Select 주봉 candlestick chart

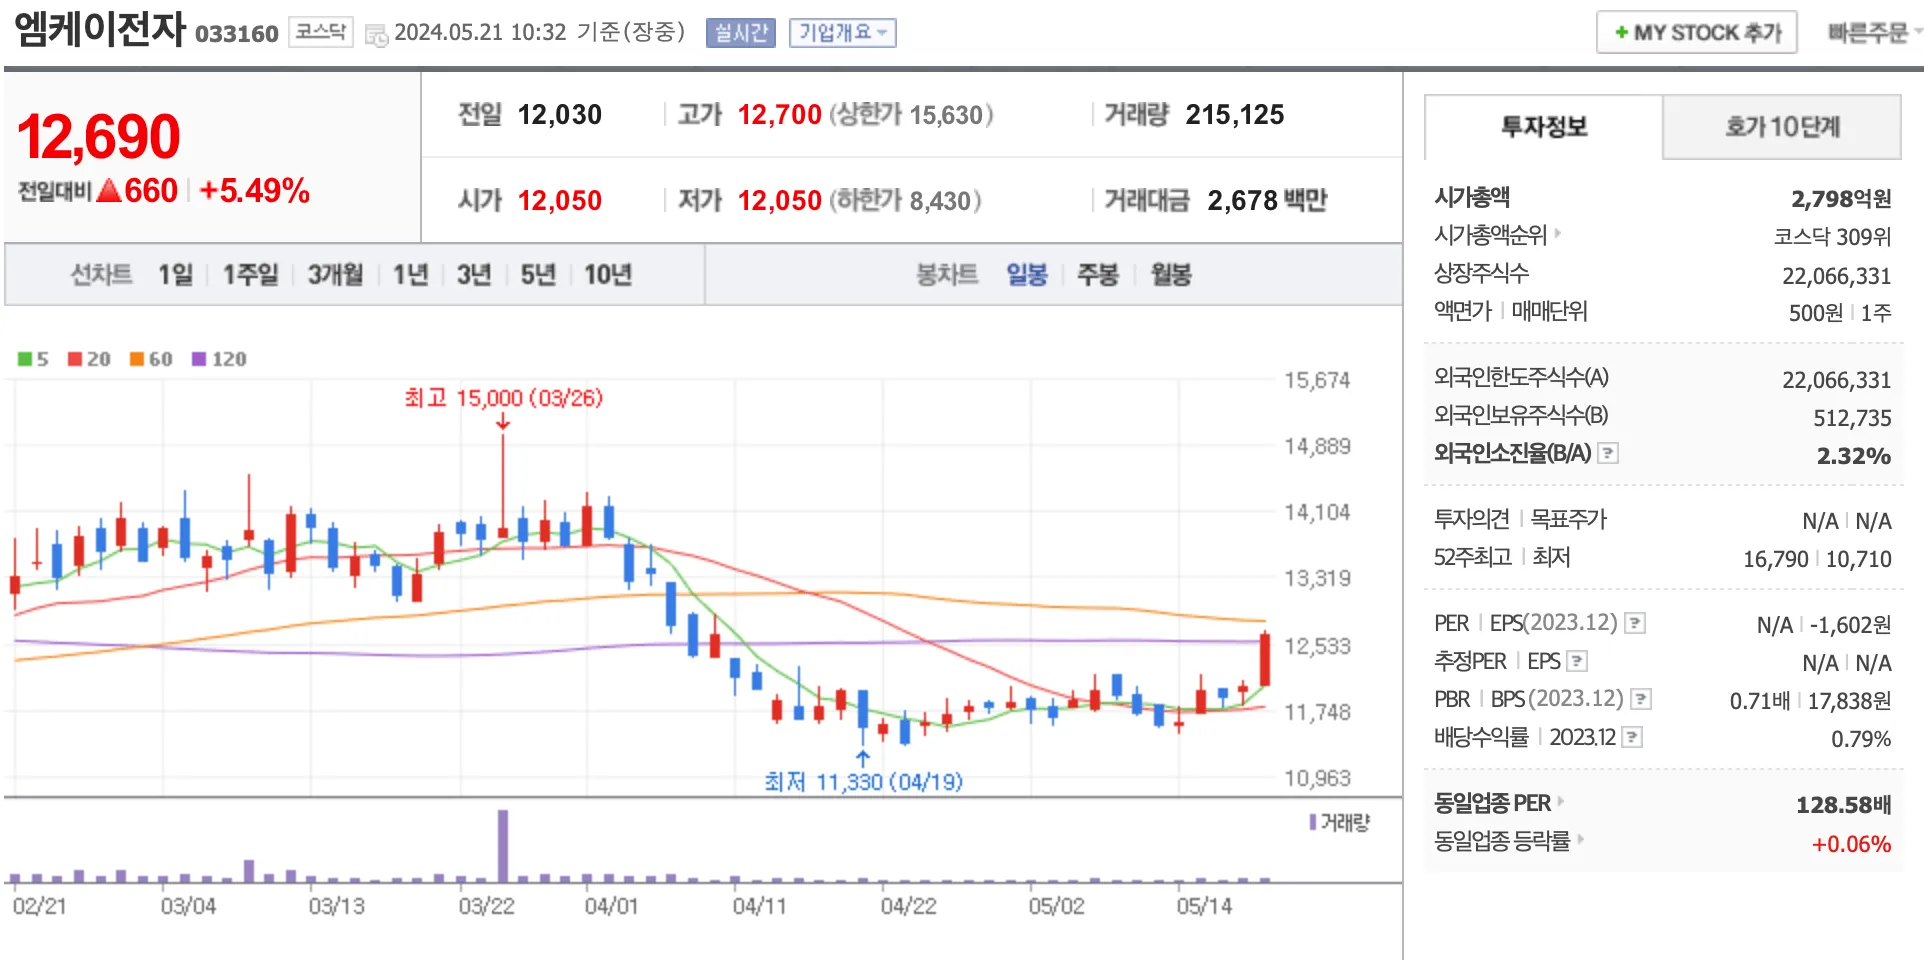pos(1097,274)
